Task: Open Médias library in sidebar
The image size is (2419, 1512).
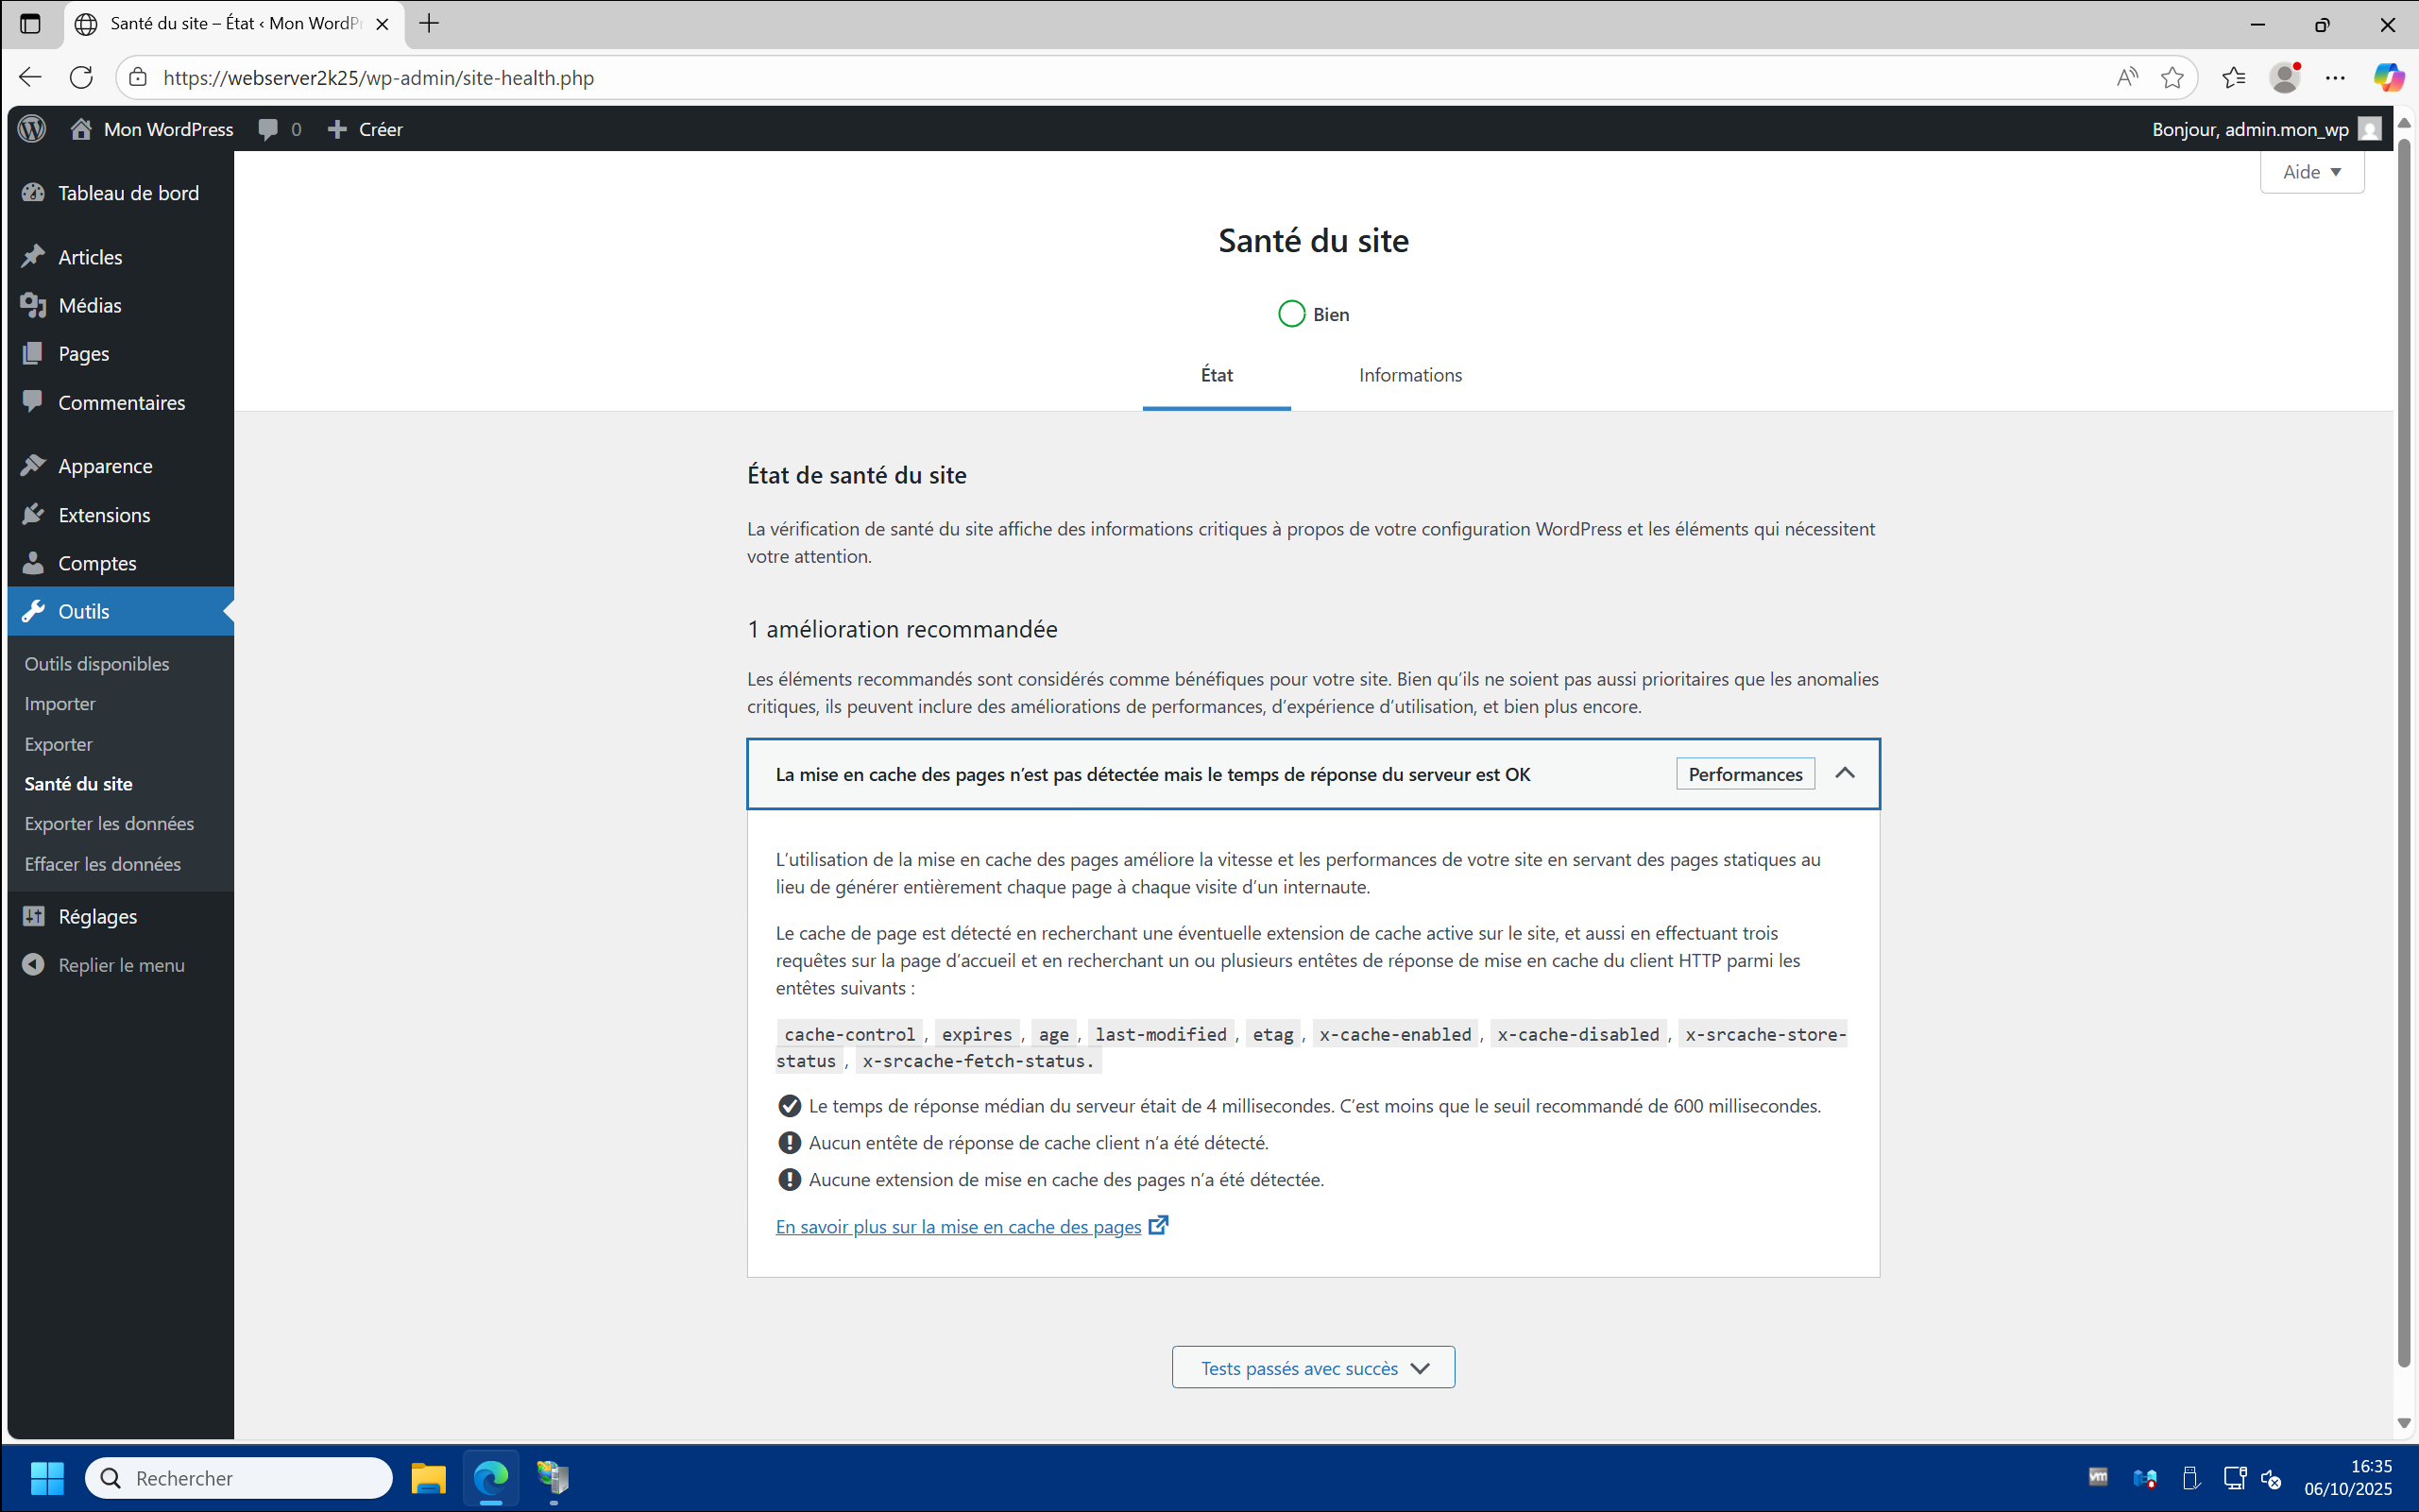Action: [89, 306]
